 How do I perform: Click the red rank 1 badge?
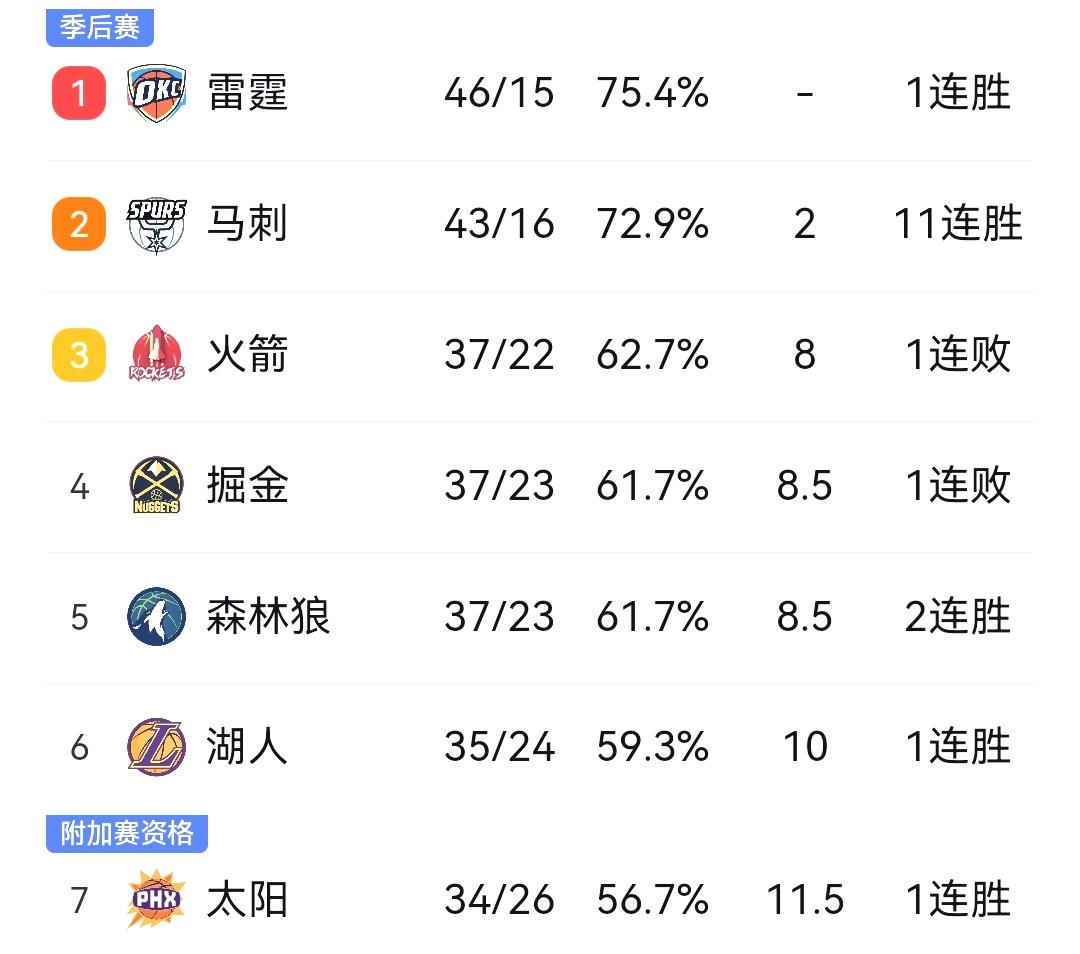[77, 92]
